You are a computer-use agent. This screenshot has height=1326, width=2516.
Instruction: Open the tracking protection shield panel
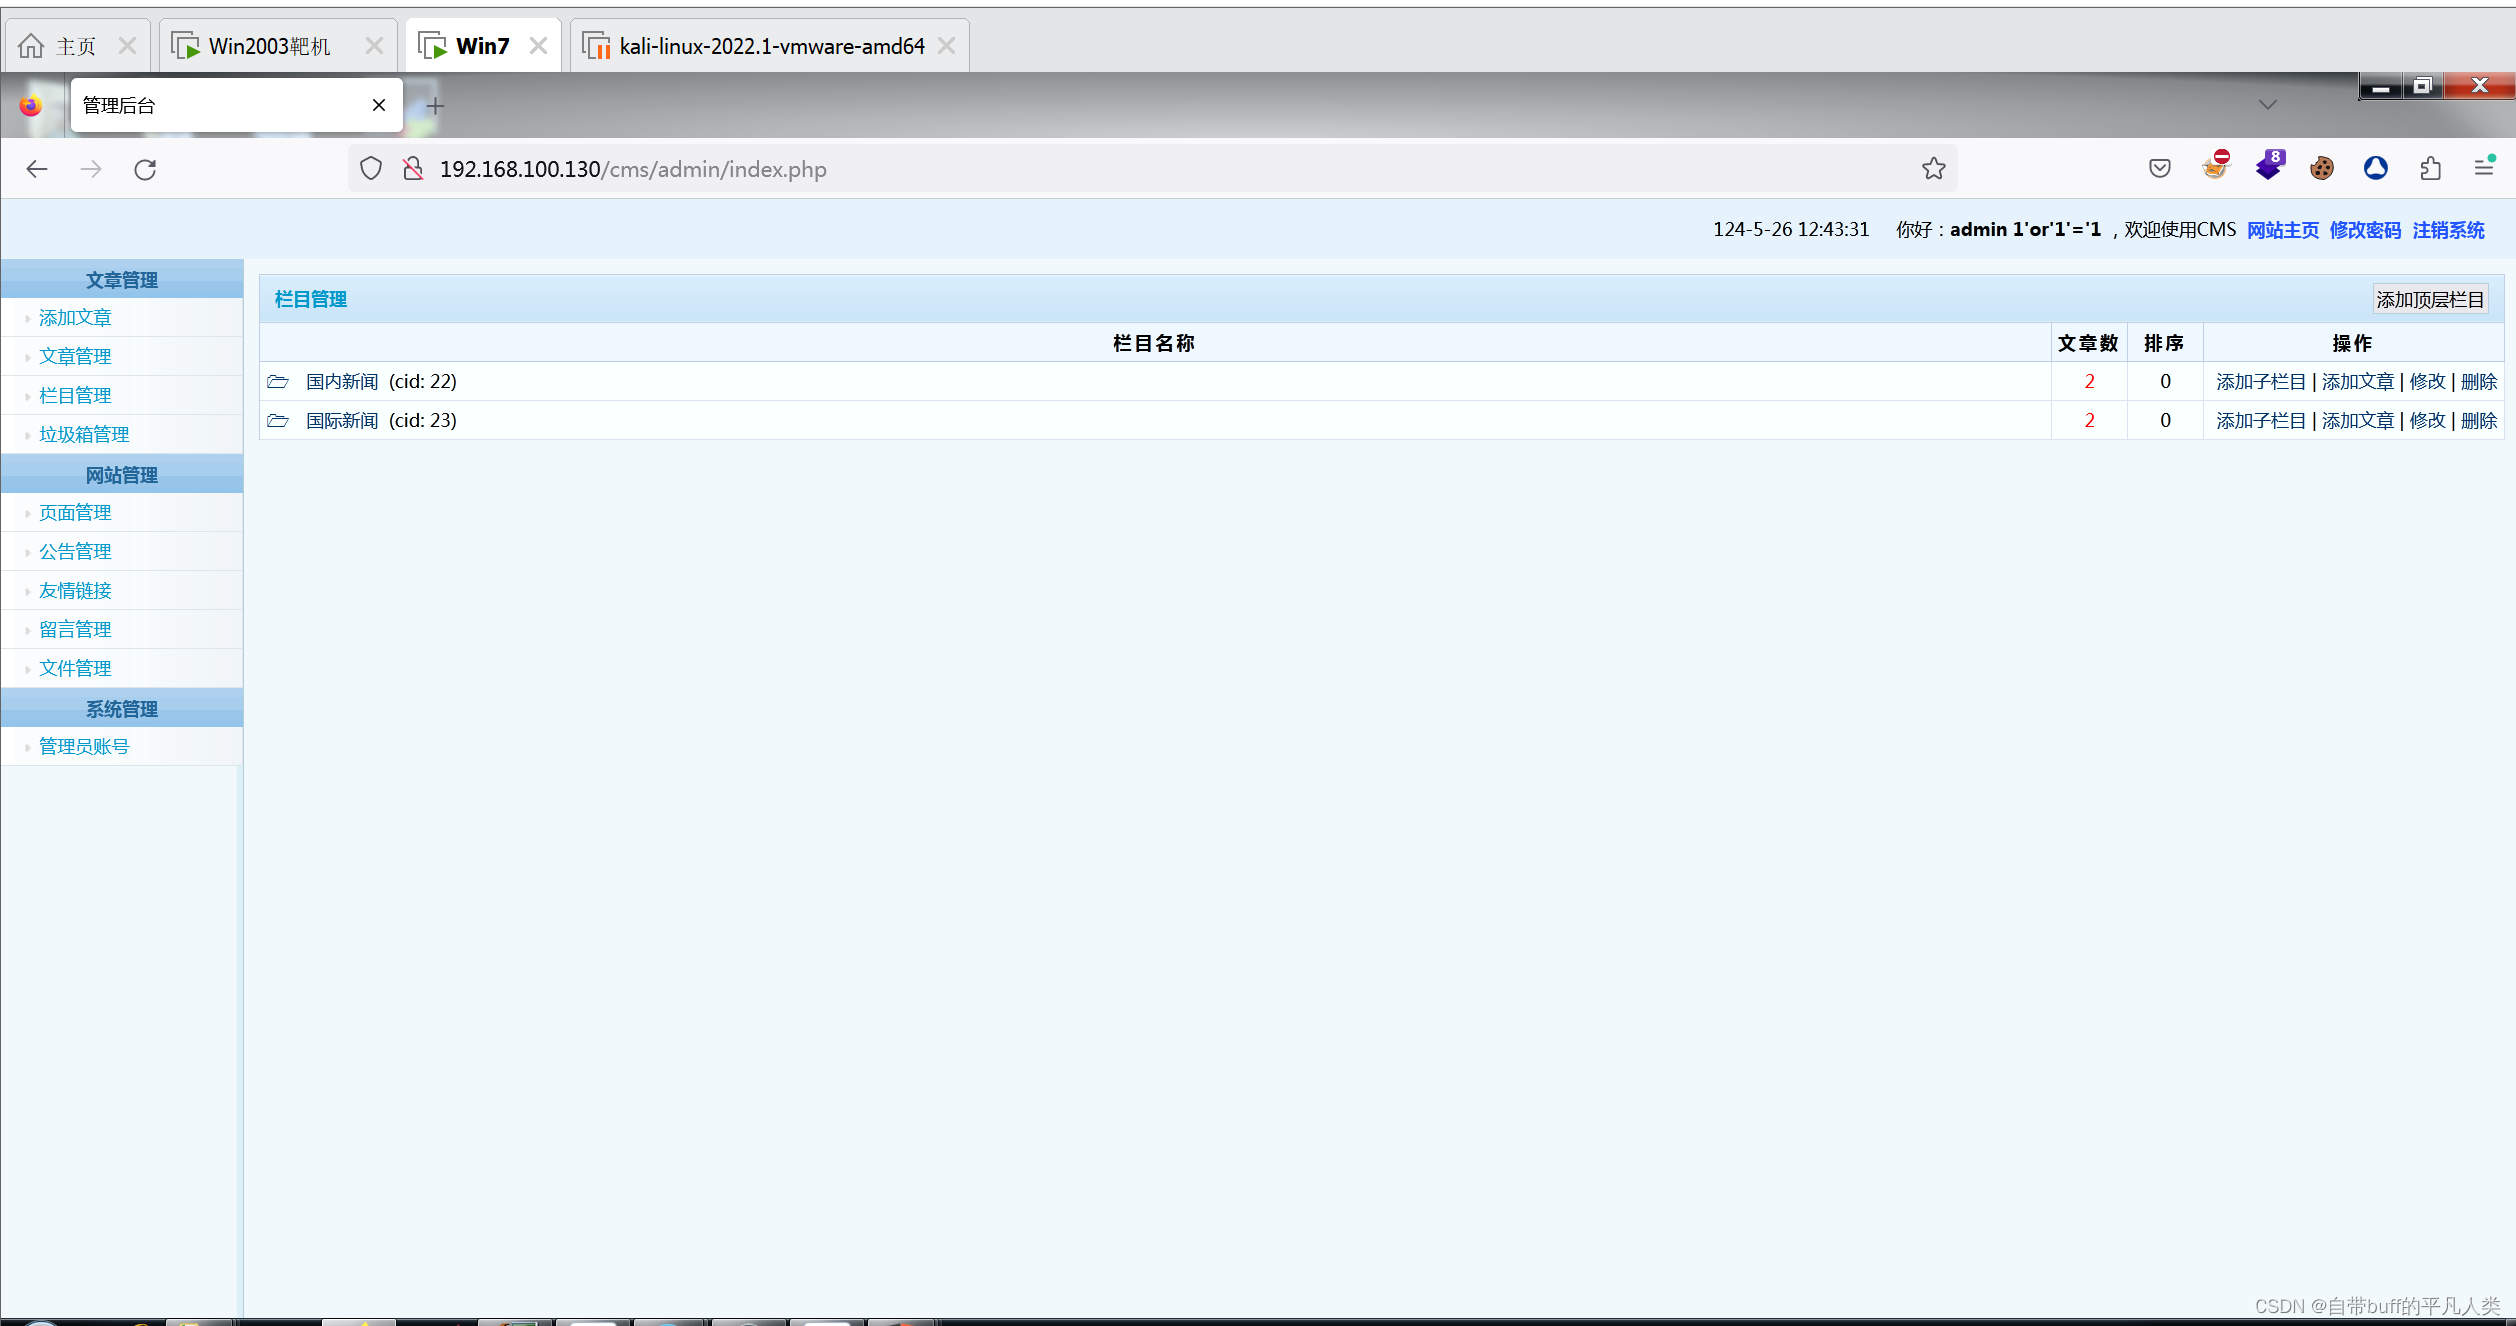click(370, 168)
